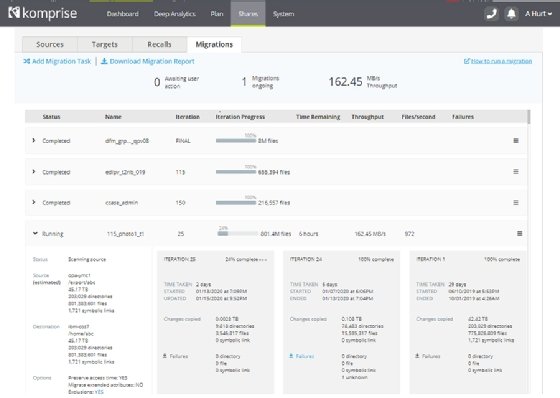Go to the Dashboard menu
Viewport: 560px width, 398px height.
tap(122, 14)
